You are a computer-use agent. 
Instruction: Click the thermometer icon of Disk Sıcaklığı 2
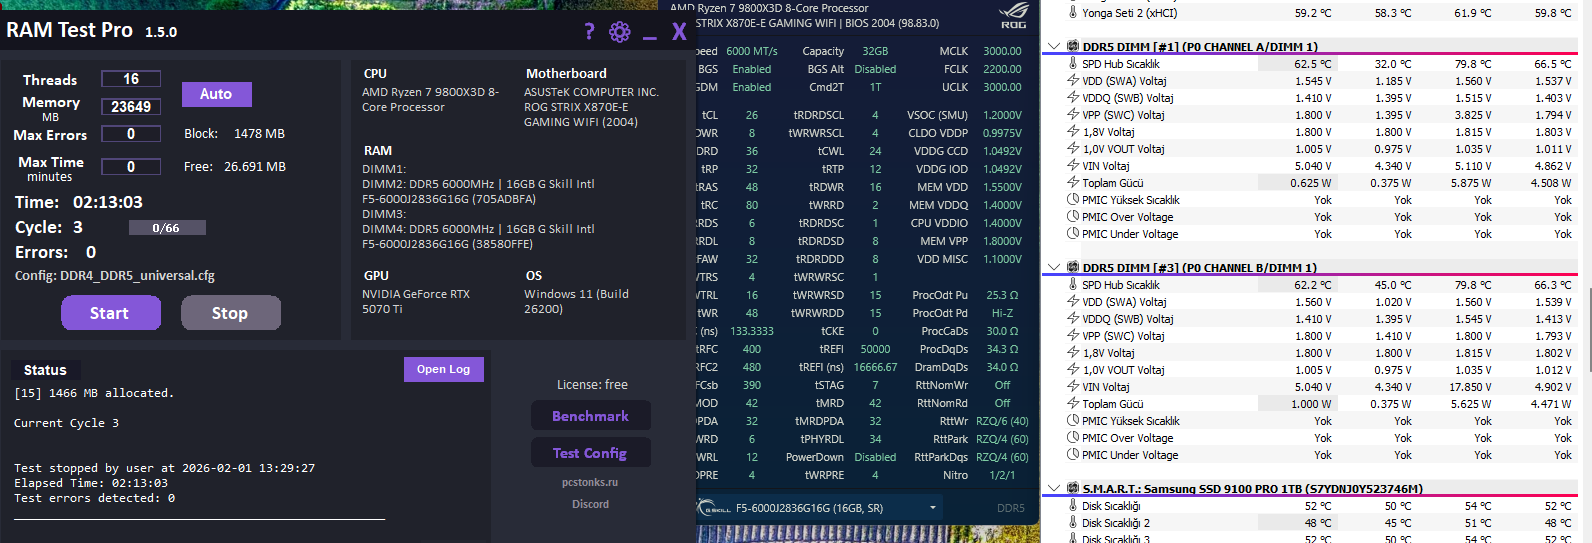tap(1073, 523)
